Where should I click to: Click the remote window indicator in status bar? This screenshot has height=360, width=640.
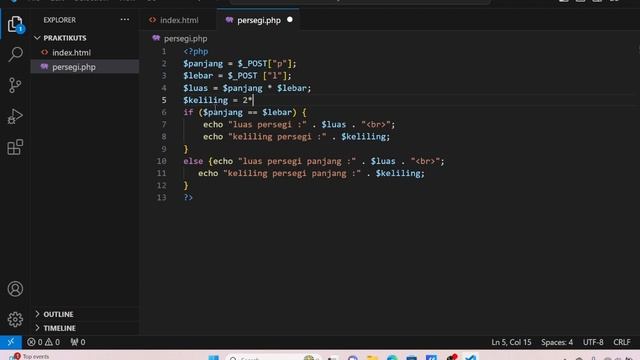coord(11,342)
